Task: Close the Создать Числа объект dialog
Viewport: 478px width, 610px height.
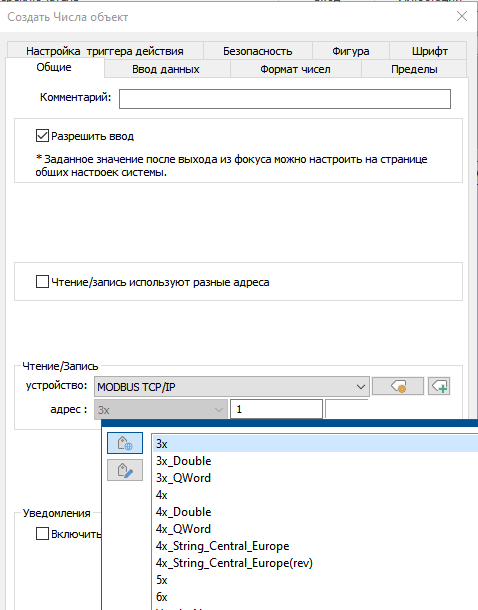Action: 462,16
